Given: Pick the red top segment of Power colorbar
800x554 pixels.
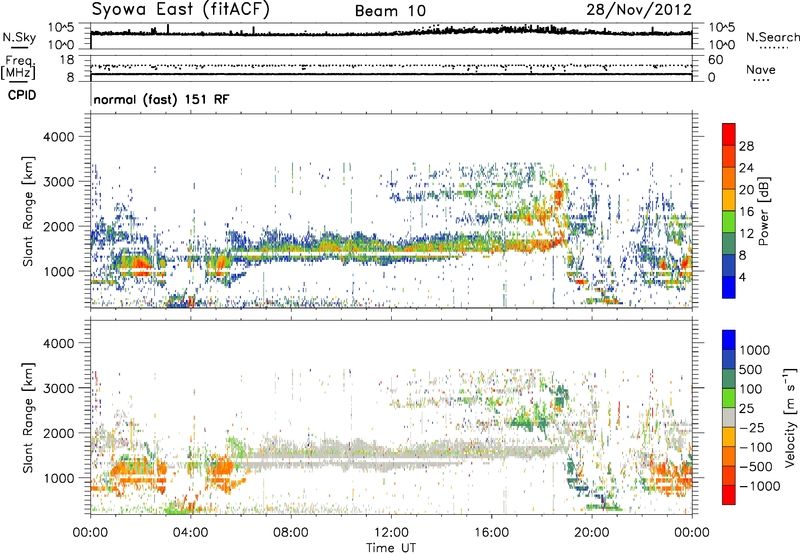Looking at the screenshot, I should 729,135.
